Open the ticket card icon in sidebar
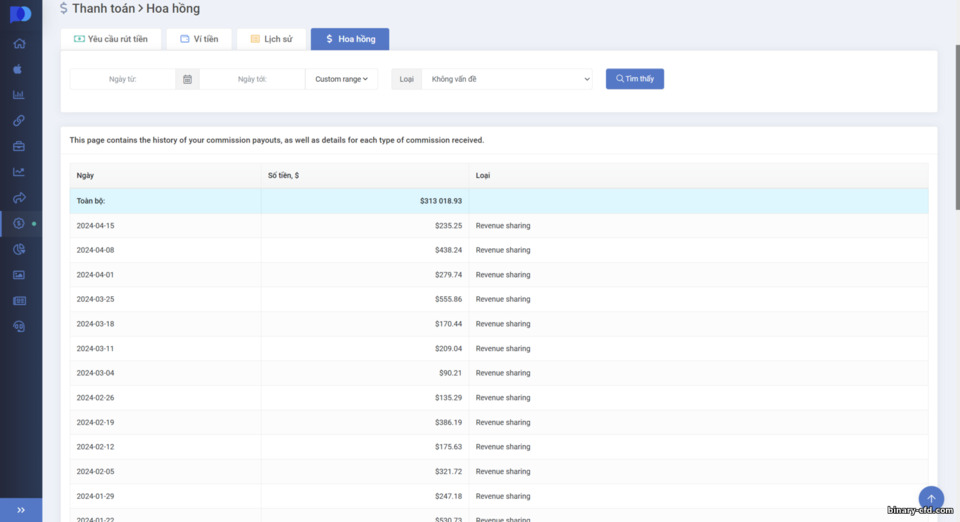Viewport: 960px width, 522px height. coord(19,300)
